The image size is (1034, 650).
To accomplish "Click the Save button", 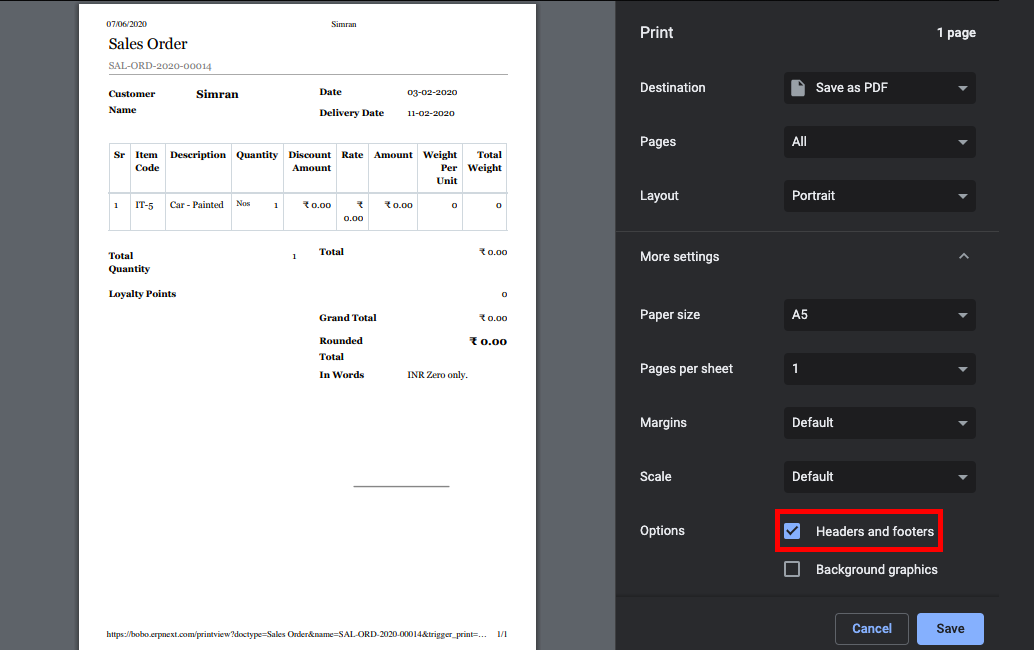I will point(950,628).
